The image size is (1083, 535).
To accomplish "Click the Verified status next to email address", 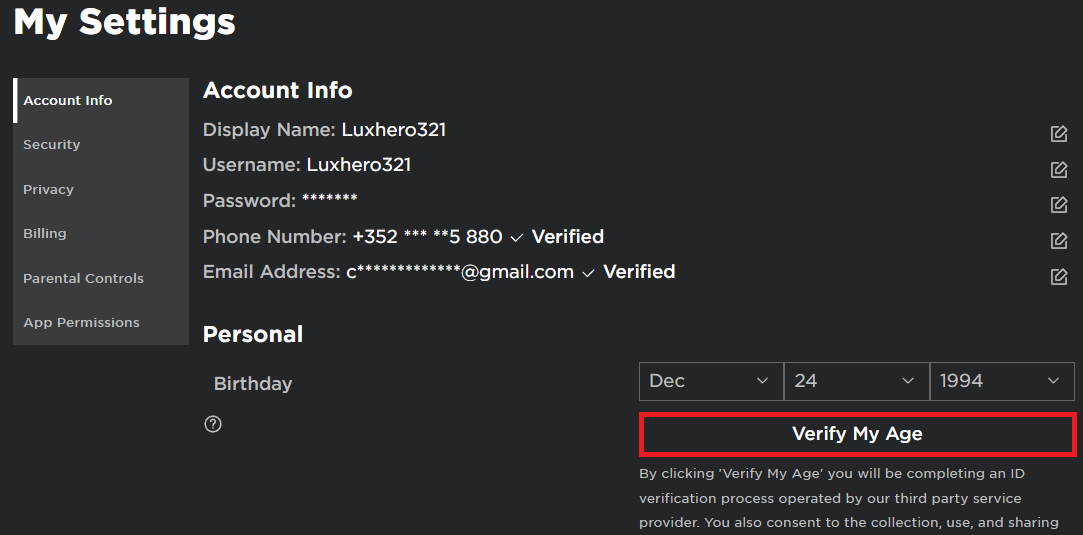I will pos(639,272).
